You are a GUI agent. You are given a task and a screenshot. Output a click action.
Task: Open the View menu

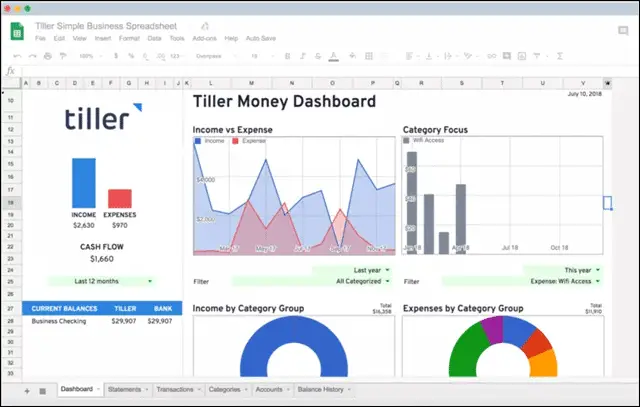click(x=80, y=38)
